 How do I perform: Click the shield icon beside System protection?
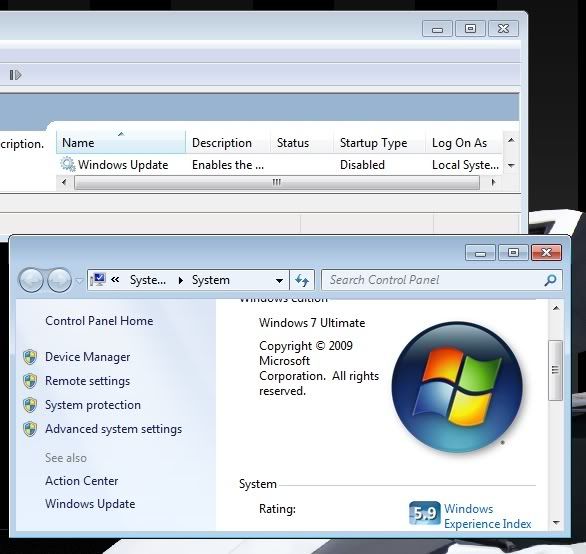(30, 405)
